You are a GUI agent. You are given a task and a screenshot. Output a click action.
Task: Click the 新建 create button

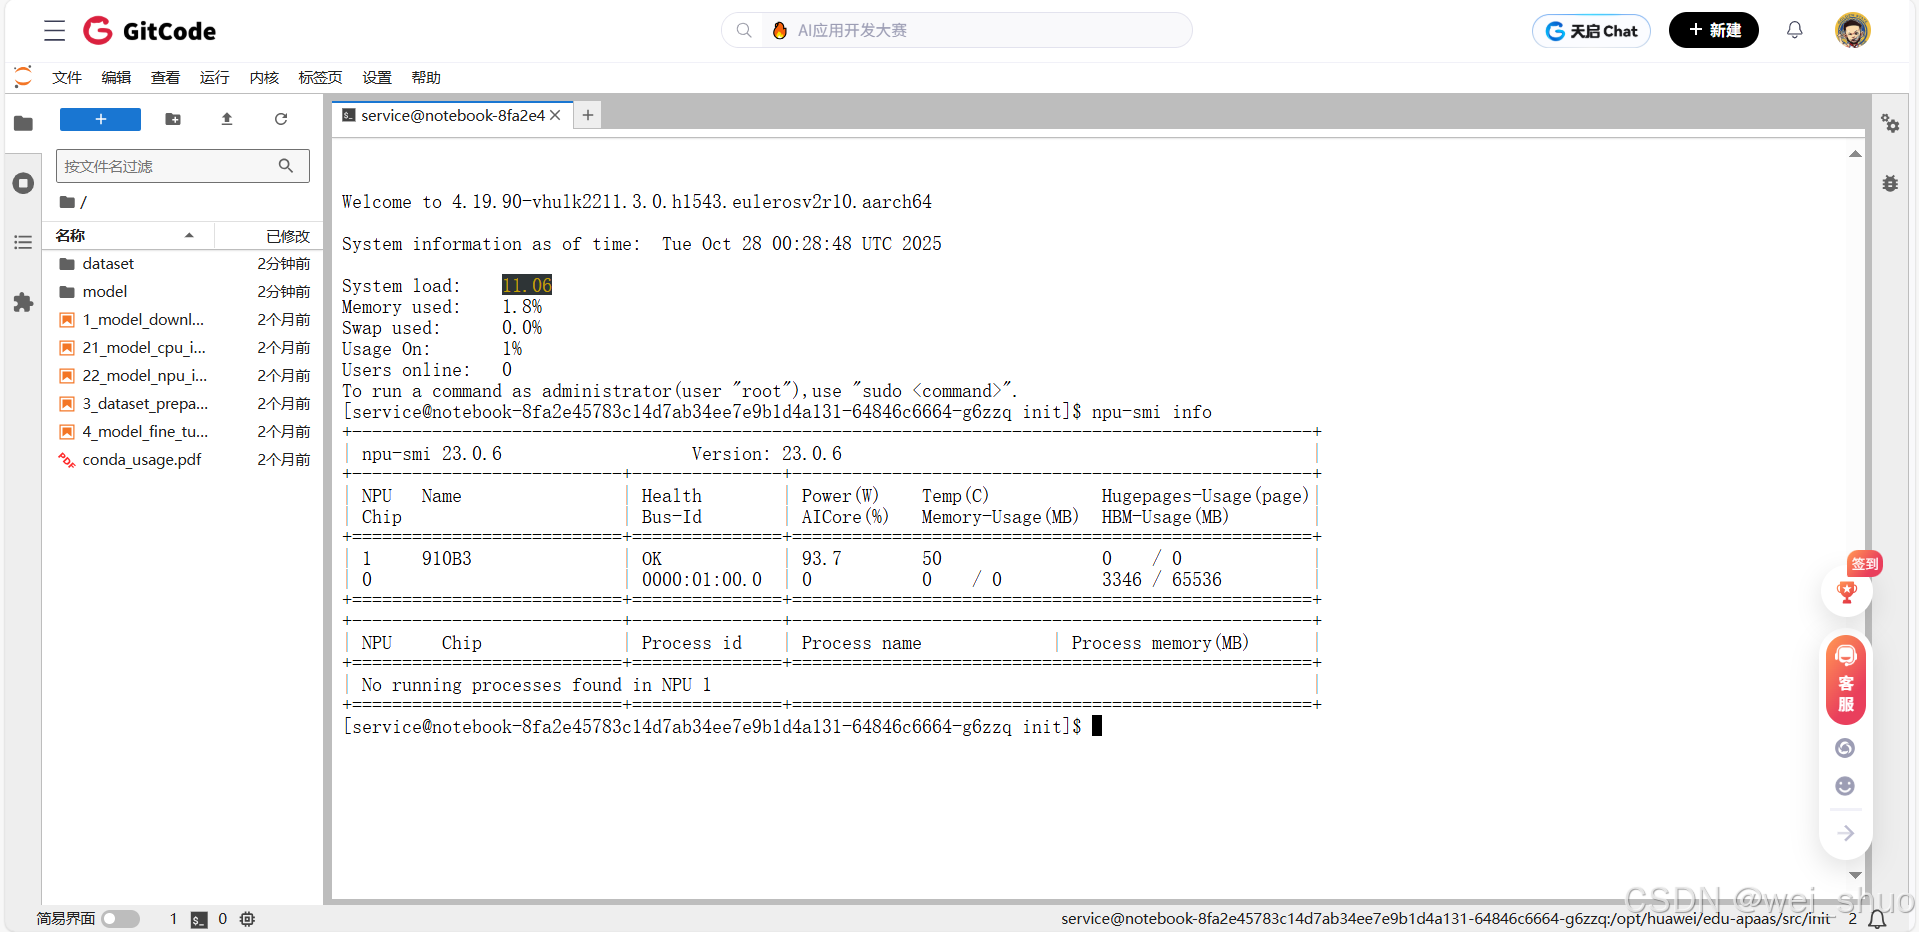pos(1713,30)
